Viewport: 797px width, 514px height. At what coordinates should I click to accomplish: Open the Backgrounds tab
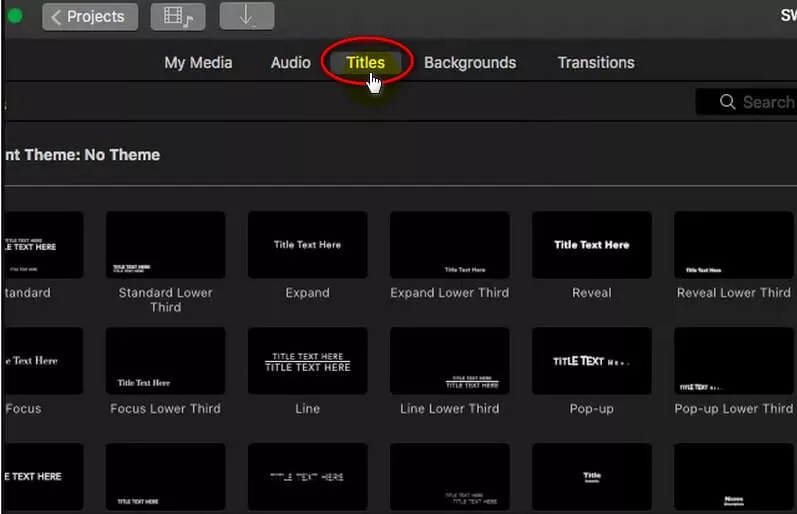coord(470,63)
